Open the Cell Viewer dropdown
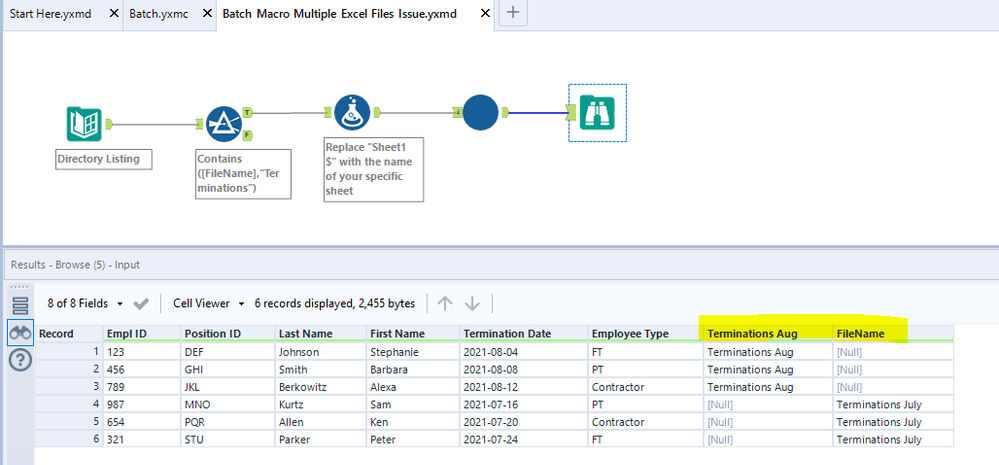The height and width of the screenshot is (465, 999). [208, 304]
